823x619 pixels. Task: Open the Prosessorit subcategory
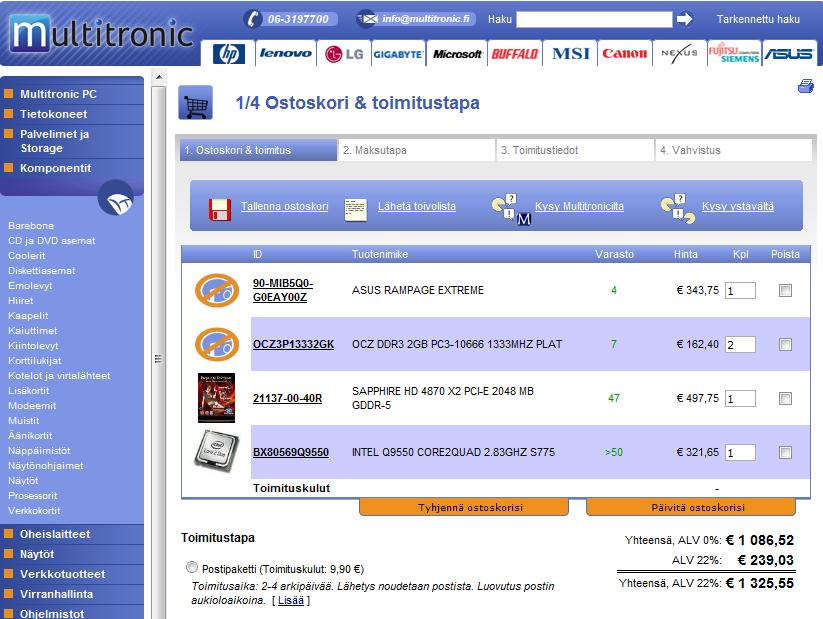tap(33, 496)
